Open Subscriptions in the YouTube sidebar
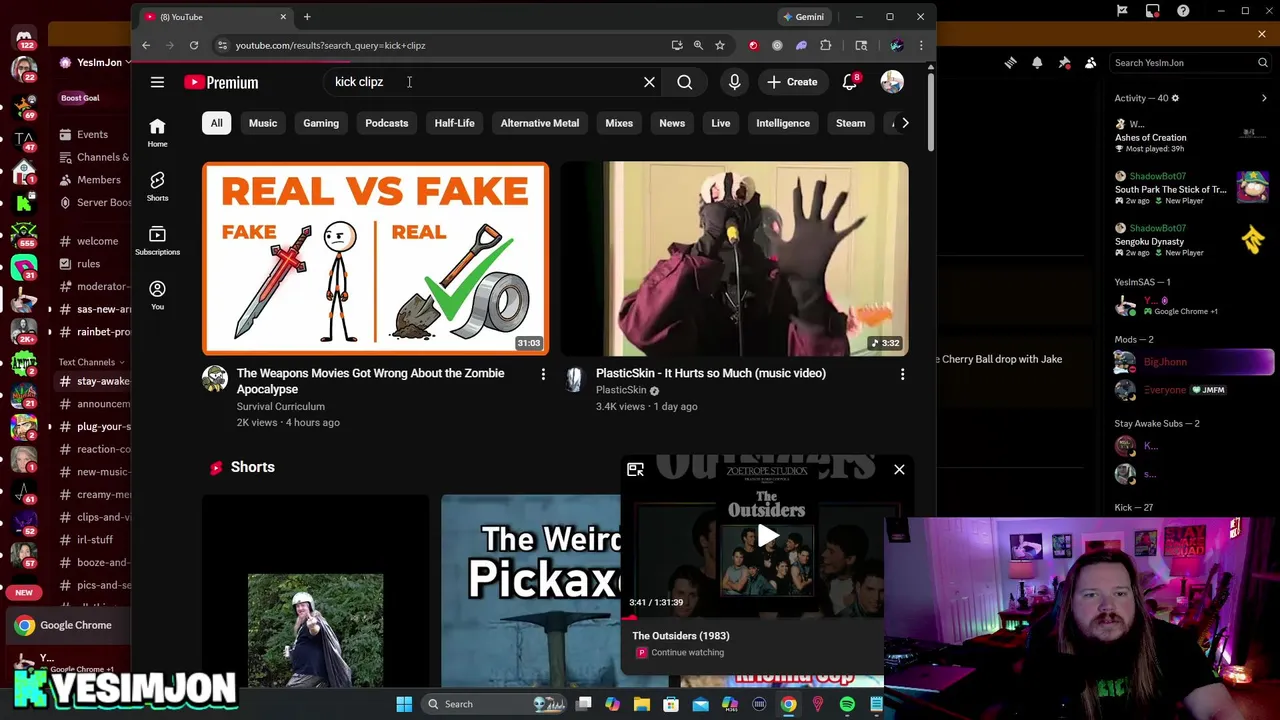This screenshot has height=720, width=1280. tap(157, 240)
